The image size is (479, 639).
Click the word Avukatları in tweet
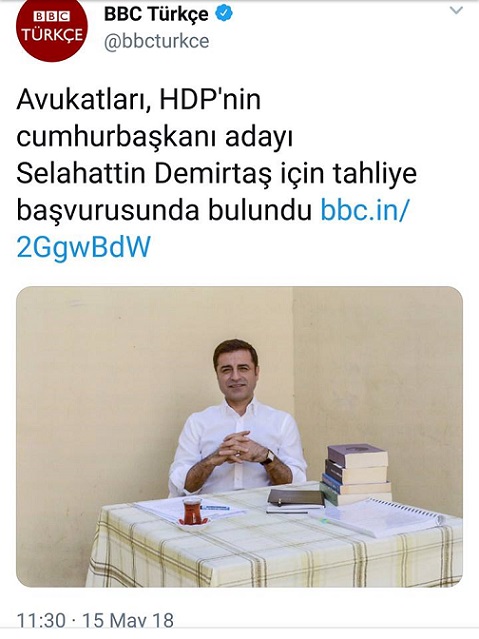[x=81, y=99]
